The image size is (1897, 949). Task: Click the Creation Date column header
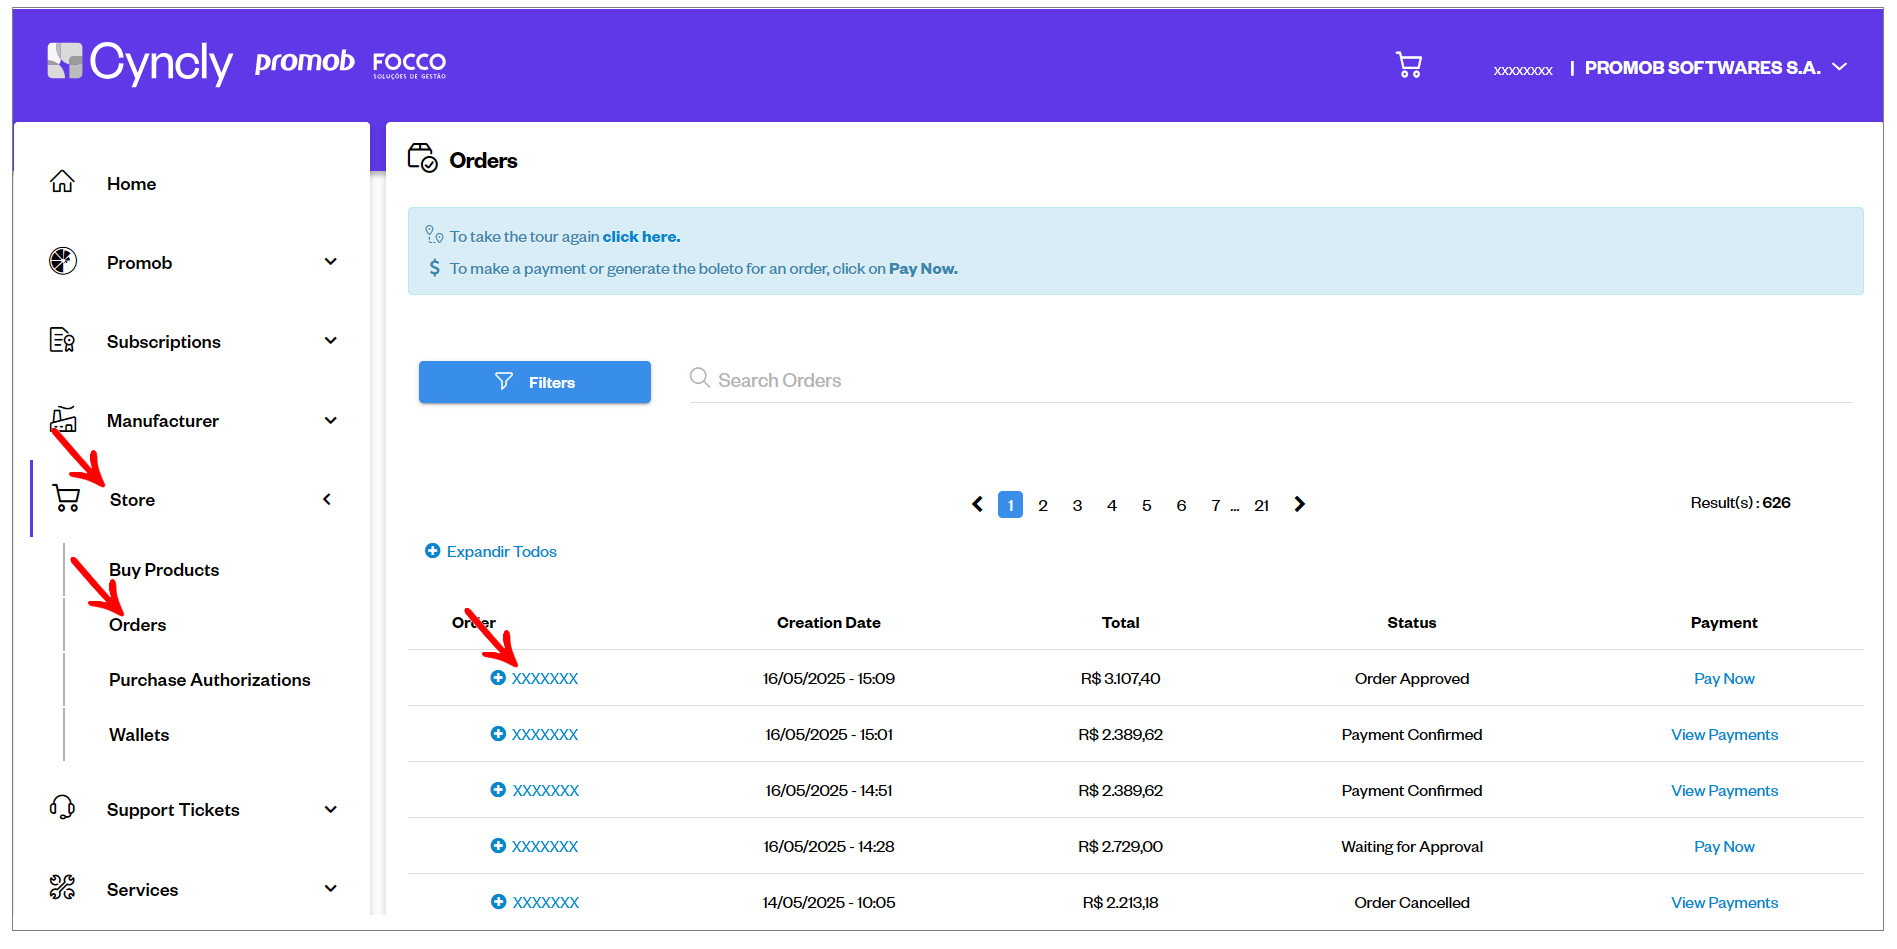pos(829,623)
